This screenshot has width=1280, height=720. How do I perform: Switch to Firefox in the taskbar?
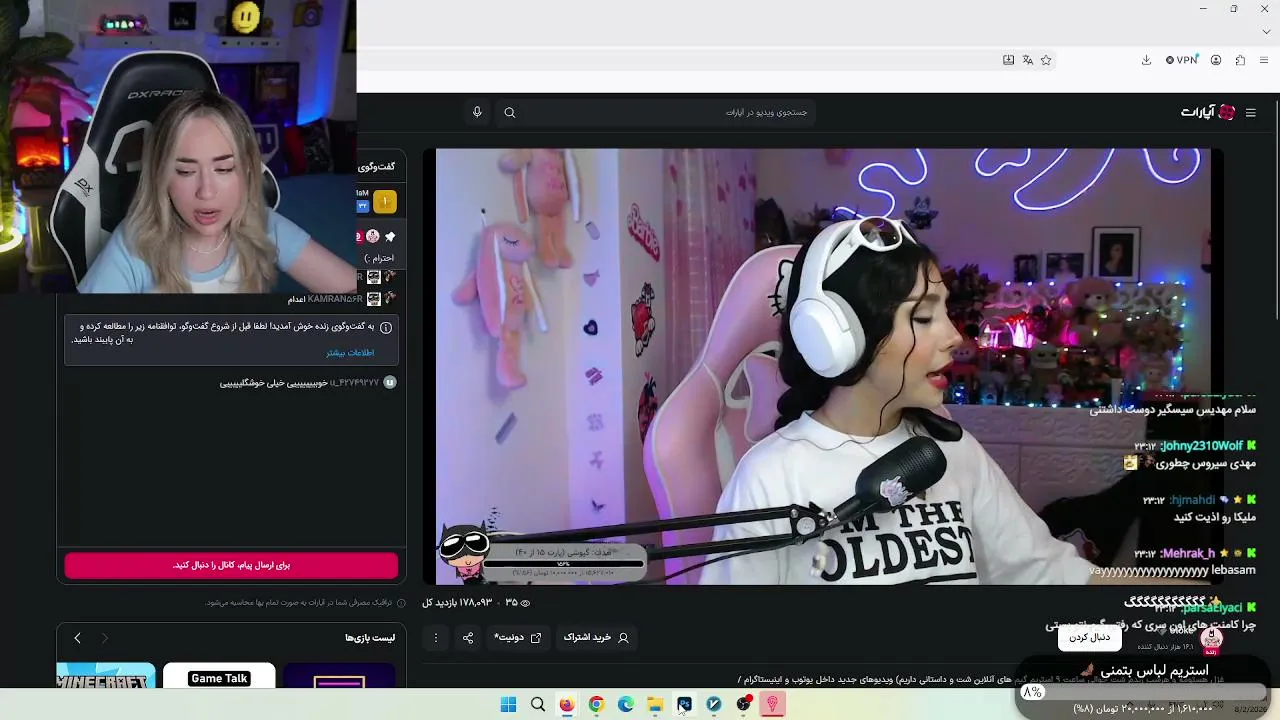(x=567, y=705)
